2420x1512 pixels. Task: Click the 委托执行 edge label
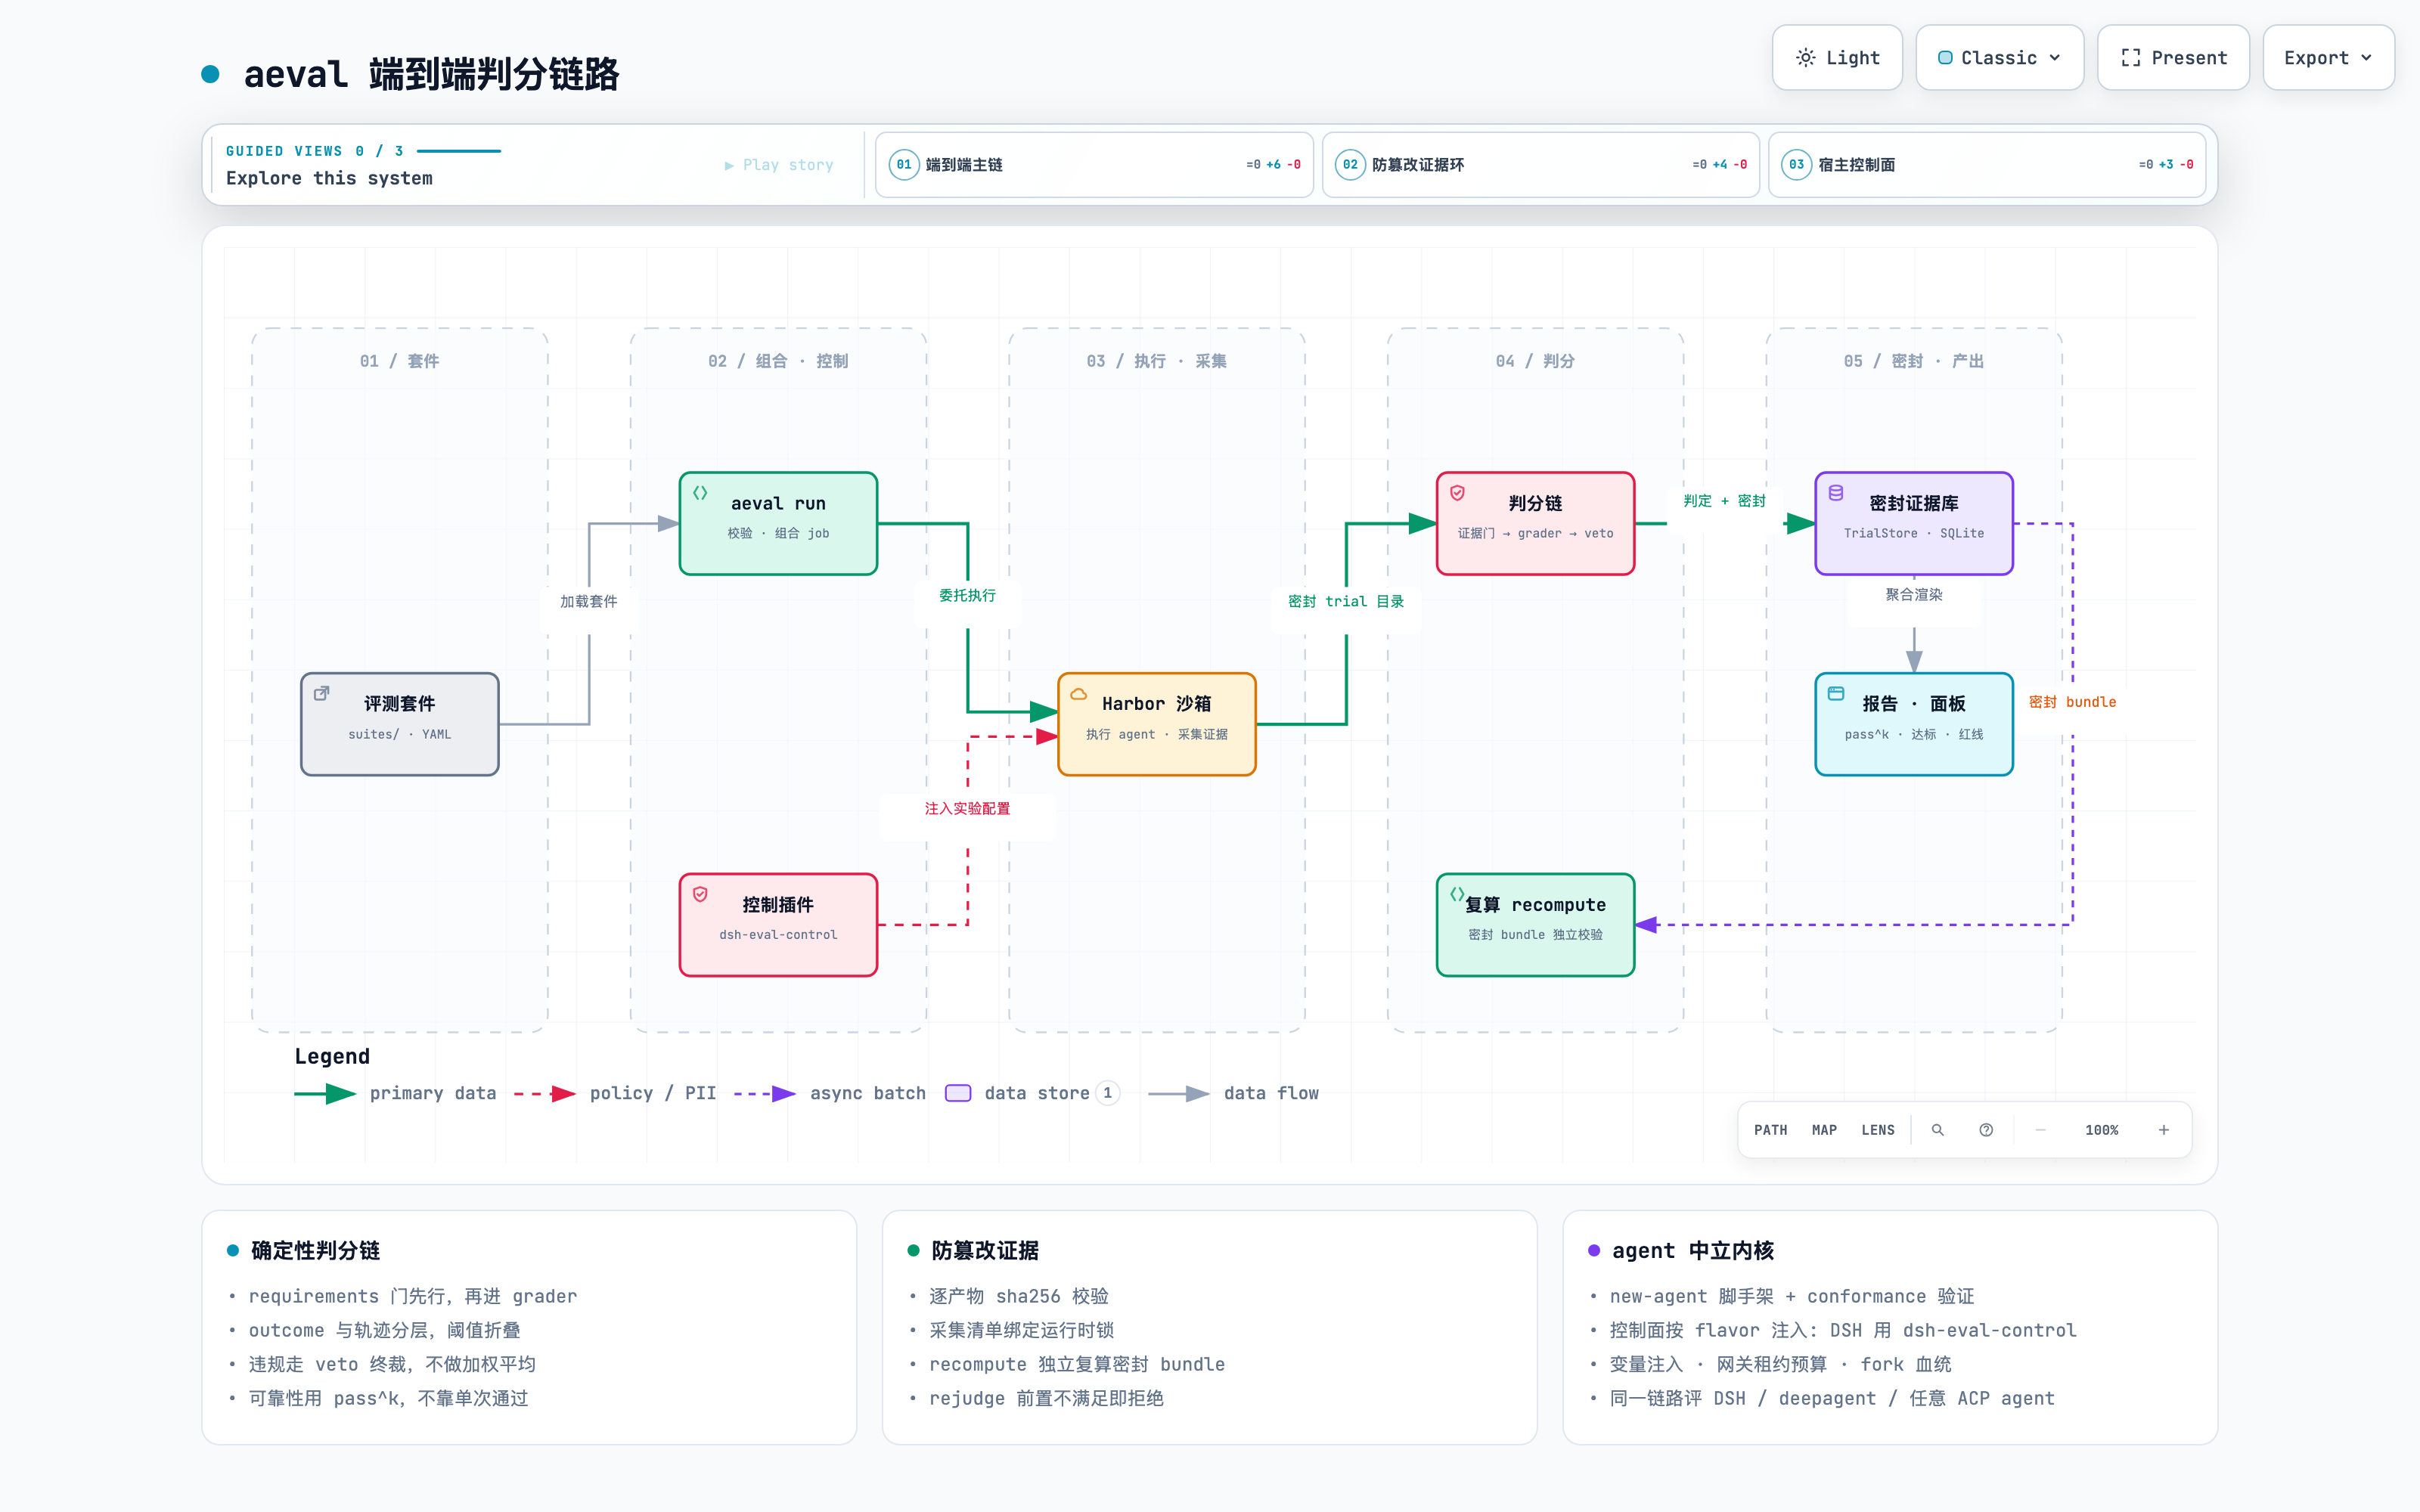(967, 595)
